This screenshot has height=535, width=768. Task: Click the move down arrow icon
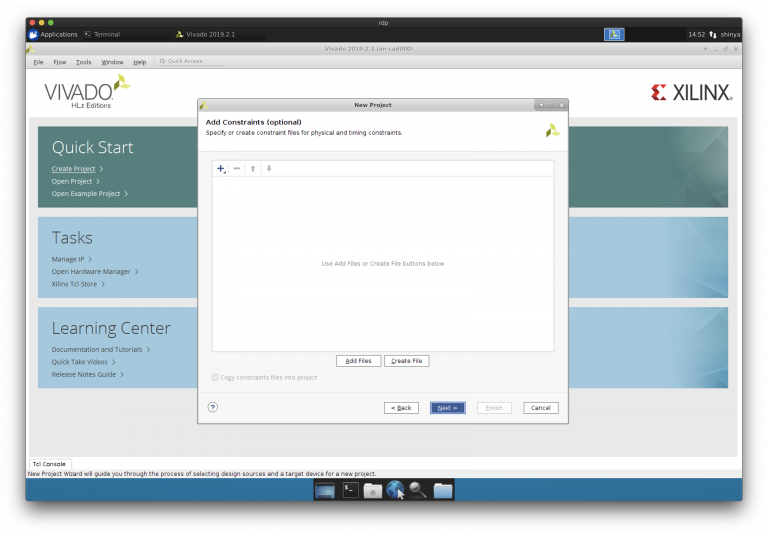269,169
